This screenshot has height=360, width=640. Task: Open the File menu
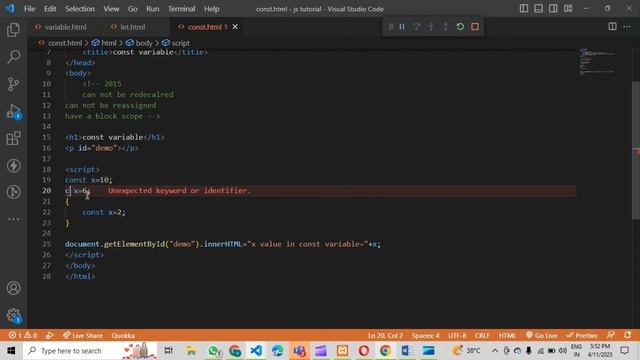pyautogui.click(x=29, y=9)
